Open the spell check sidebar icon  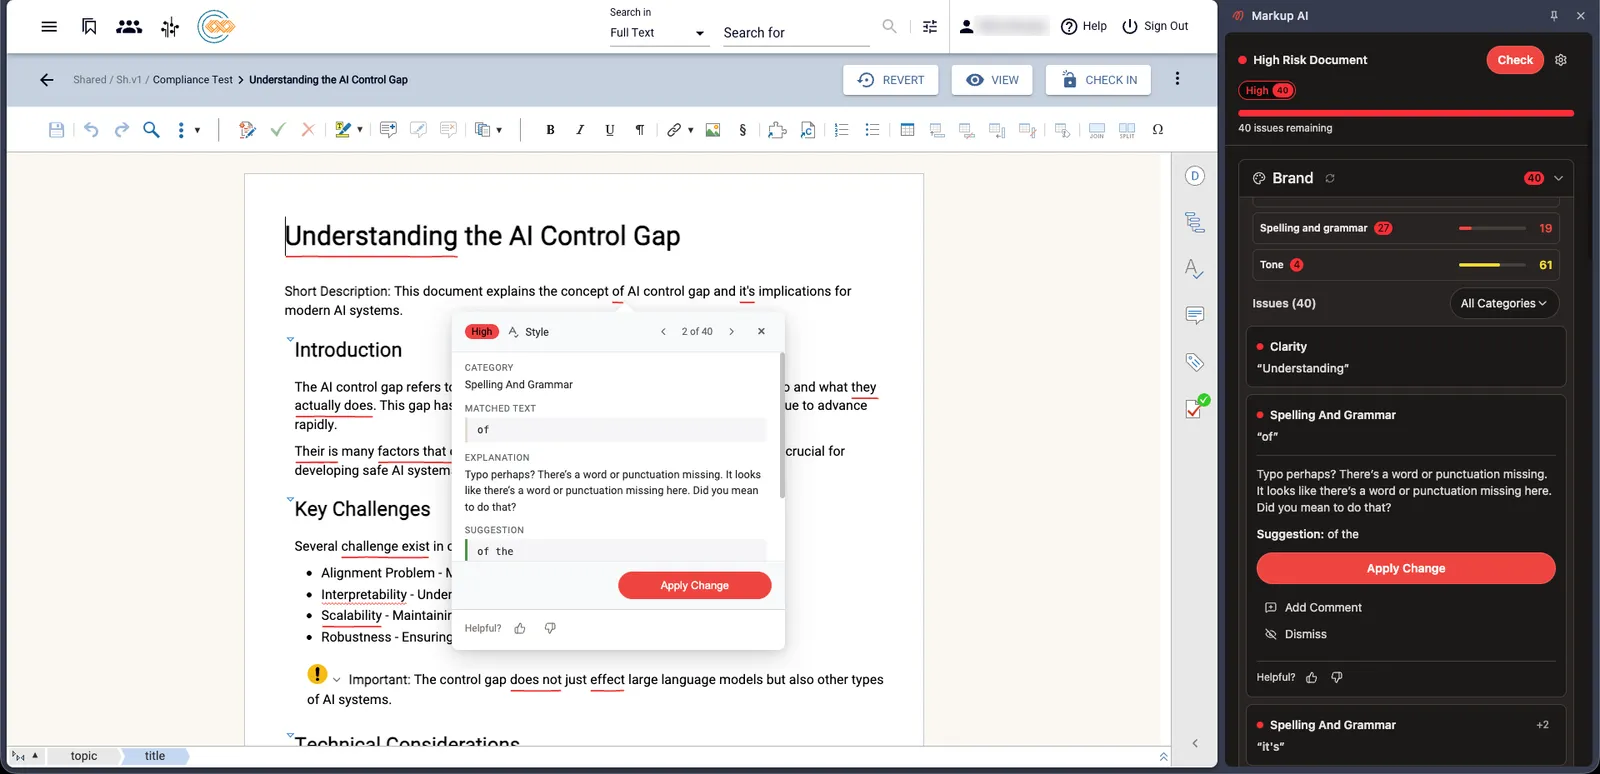point(1194,269)
